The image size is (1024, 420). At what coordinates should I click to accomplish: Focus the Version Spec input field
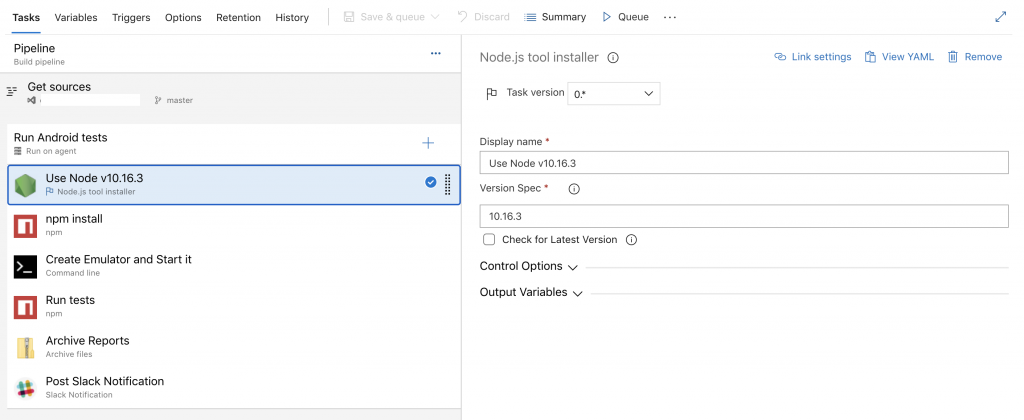(744, 216)
